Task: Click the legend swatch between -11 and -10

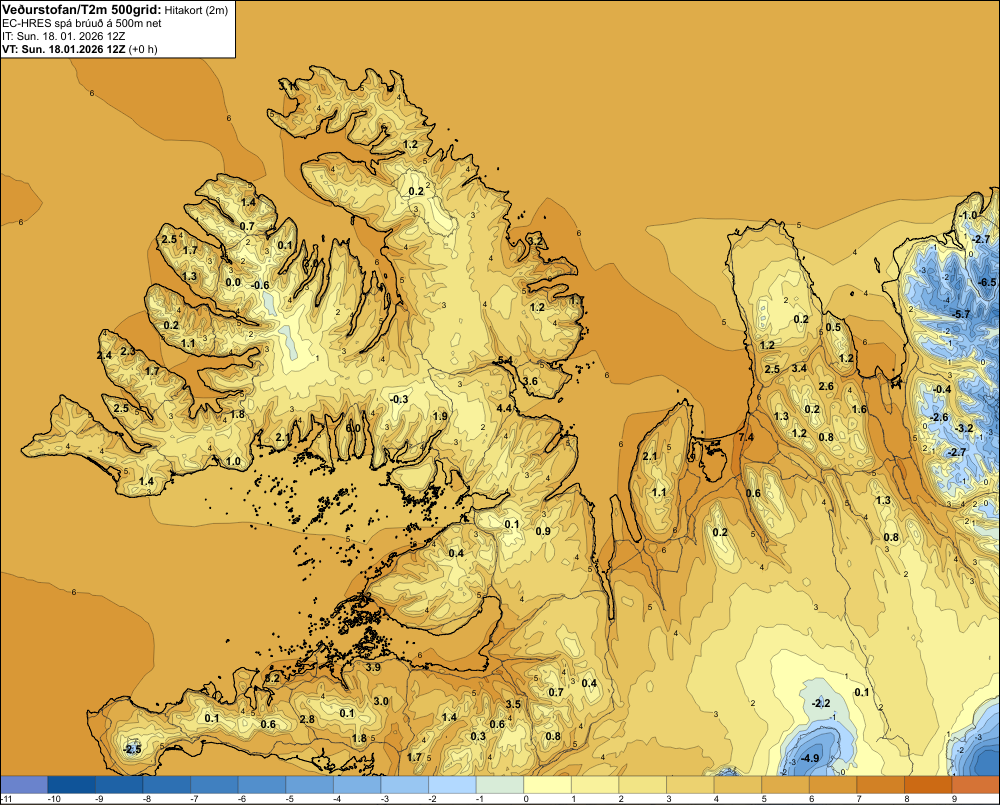Action: [x=24, y=785]
